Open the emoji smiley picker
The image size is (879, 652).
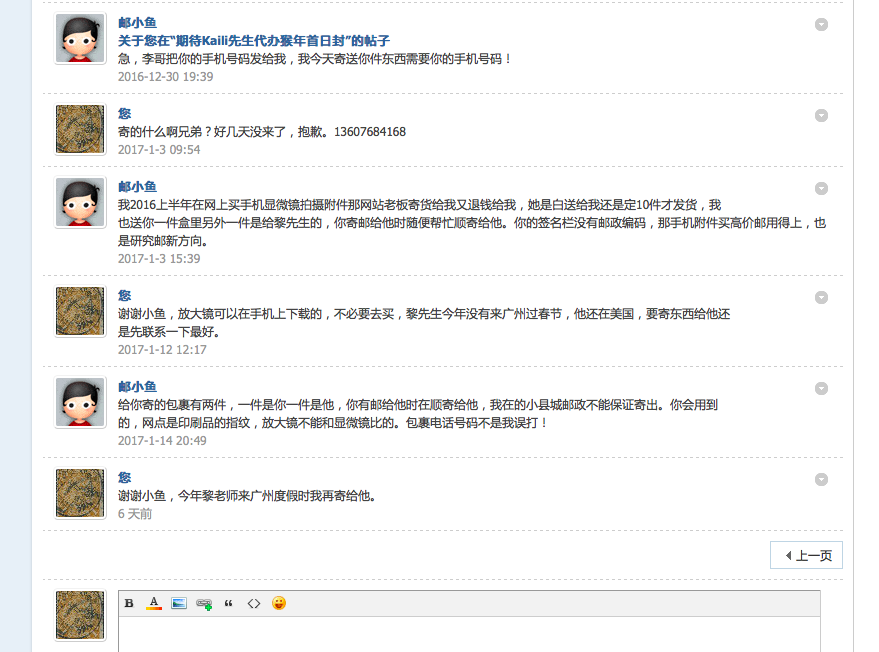point(279,603)
